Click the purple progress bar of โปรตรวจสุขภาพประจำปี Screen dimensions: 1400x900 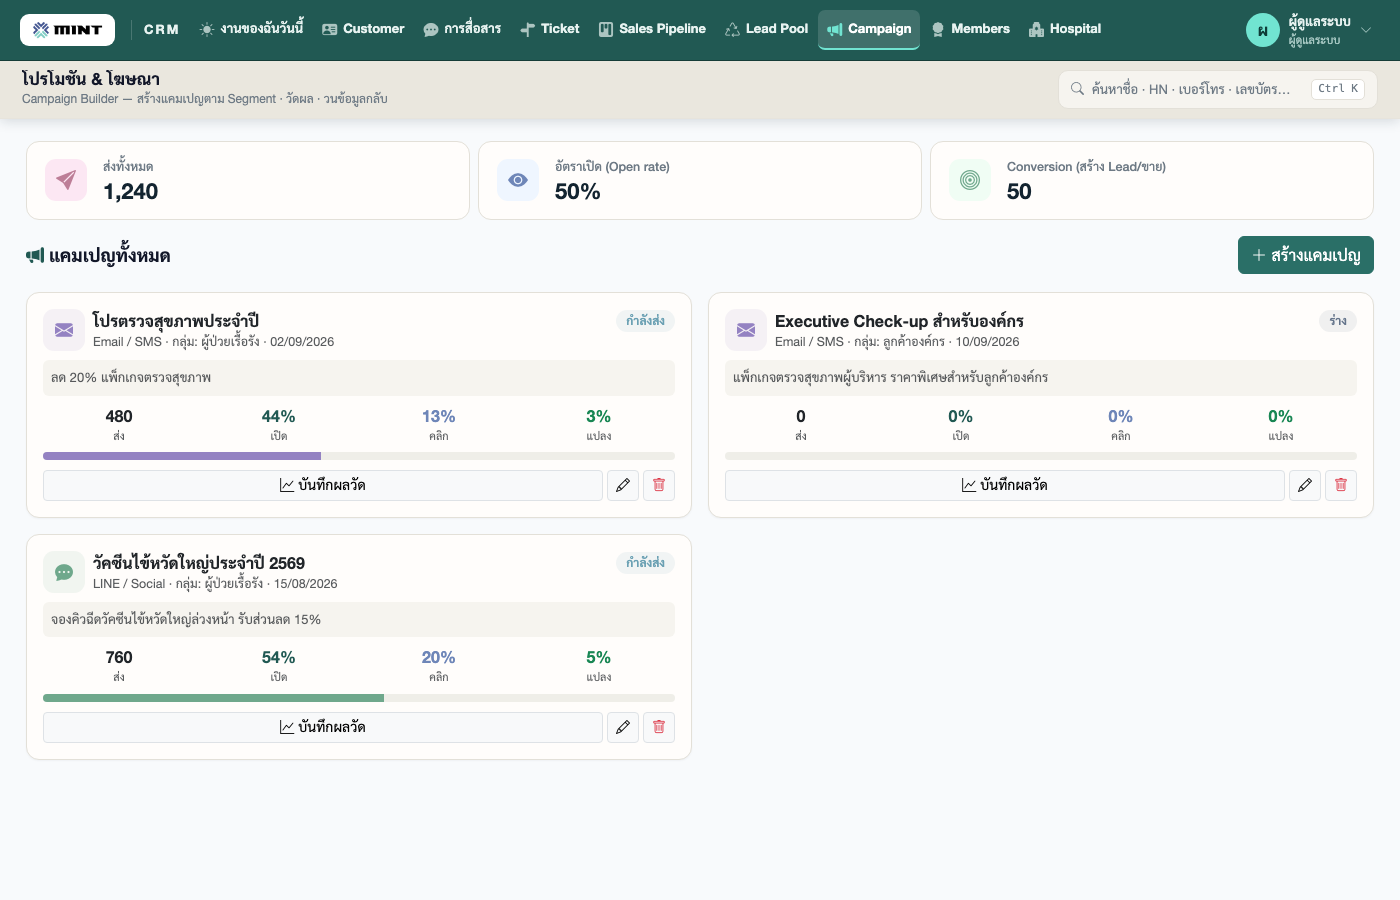click(182, 456)
